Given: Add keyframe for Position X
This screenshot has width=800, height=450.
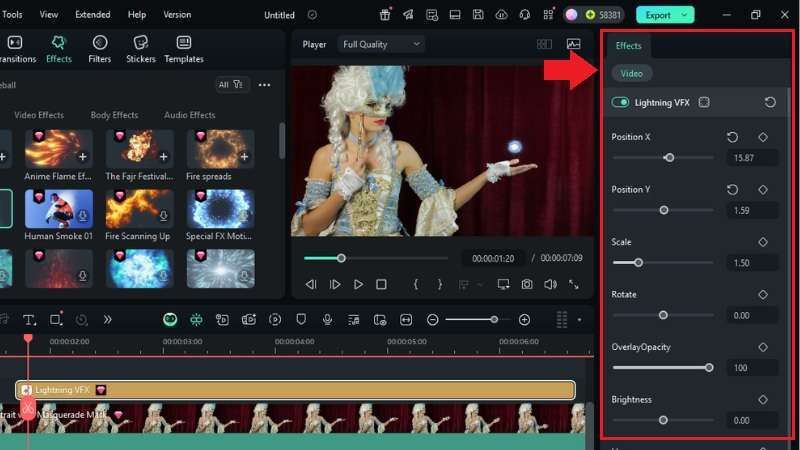Looking at the screenshot, I should point(763,137).
